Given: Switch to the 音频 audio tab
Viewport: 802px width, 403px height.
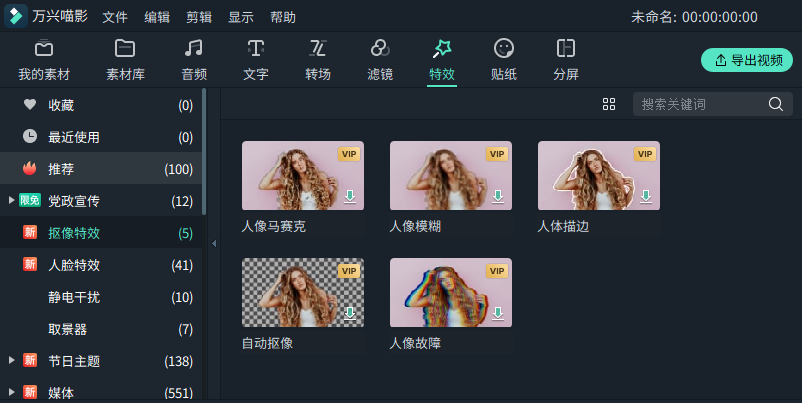Looking at the screenshot, I should (194, 59).
